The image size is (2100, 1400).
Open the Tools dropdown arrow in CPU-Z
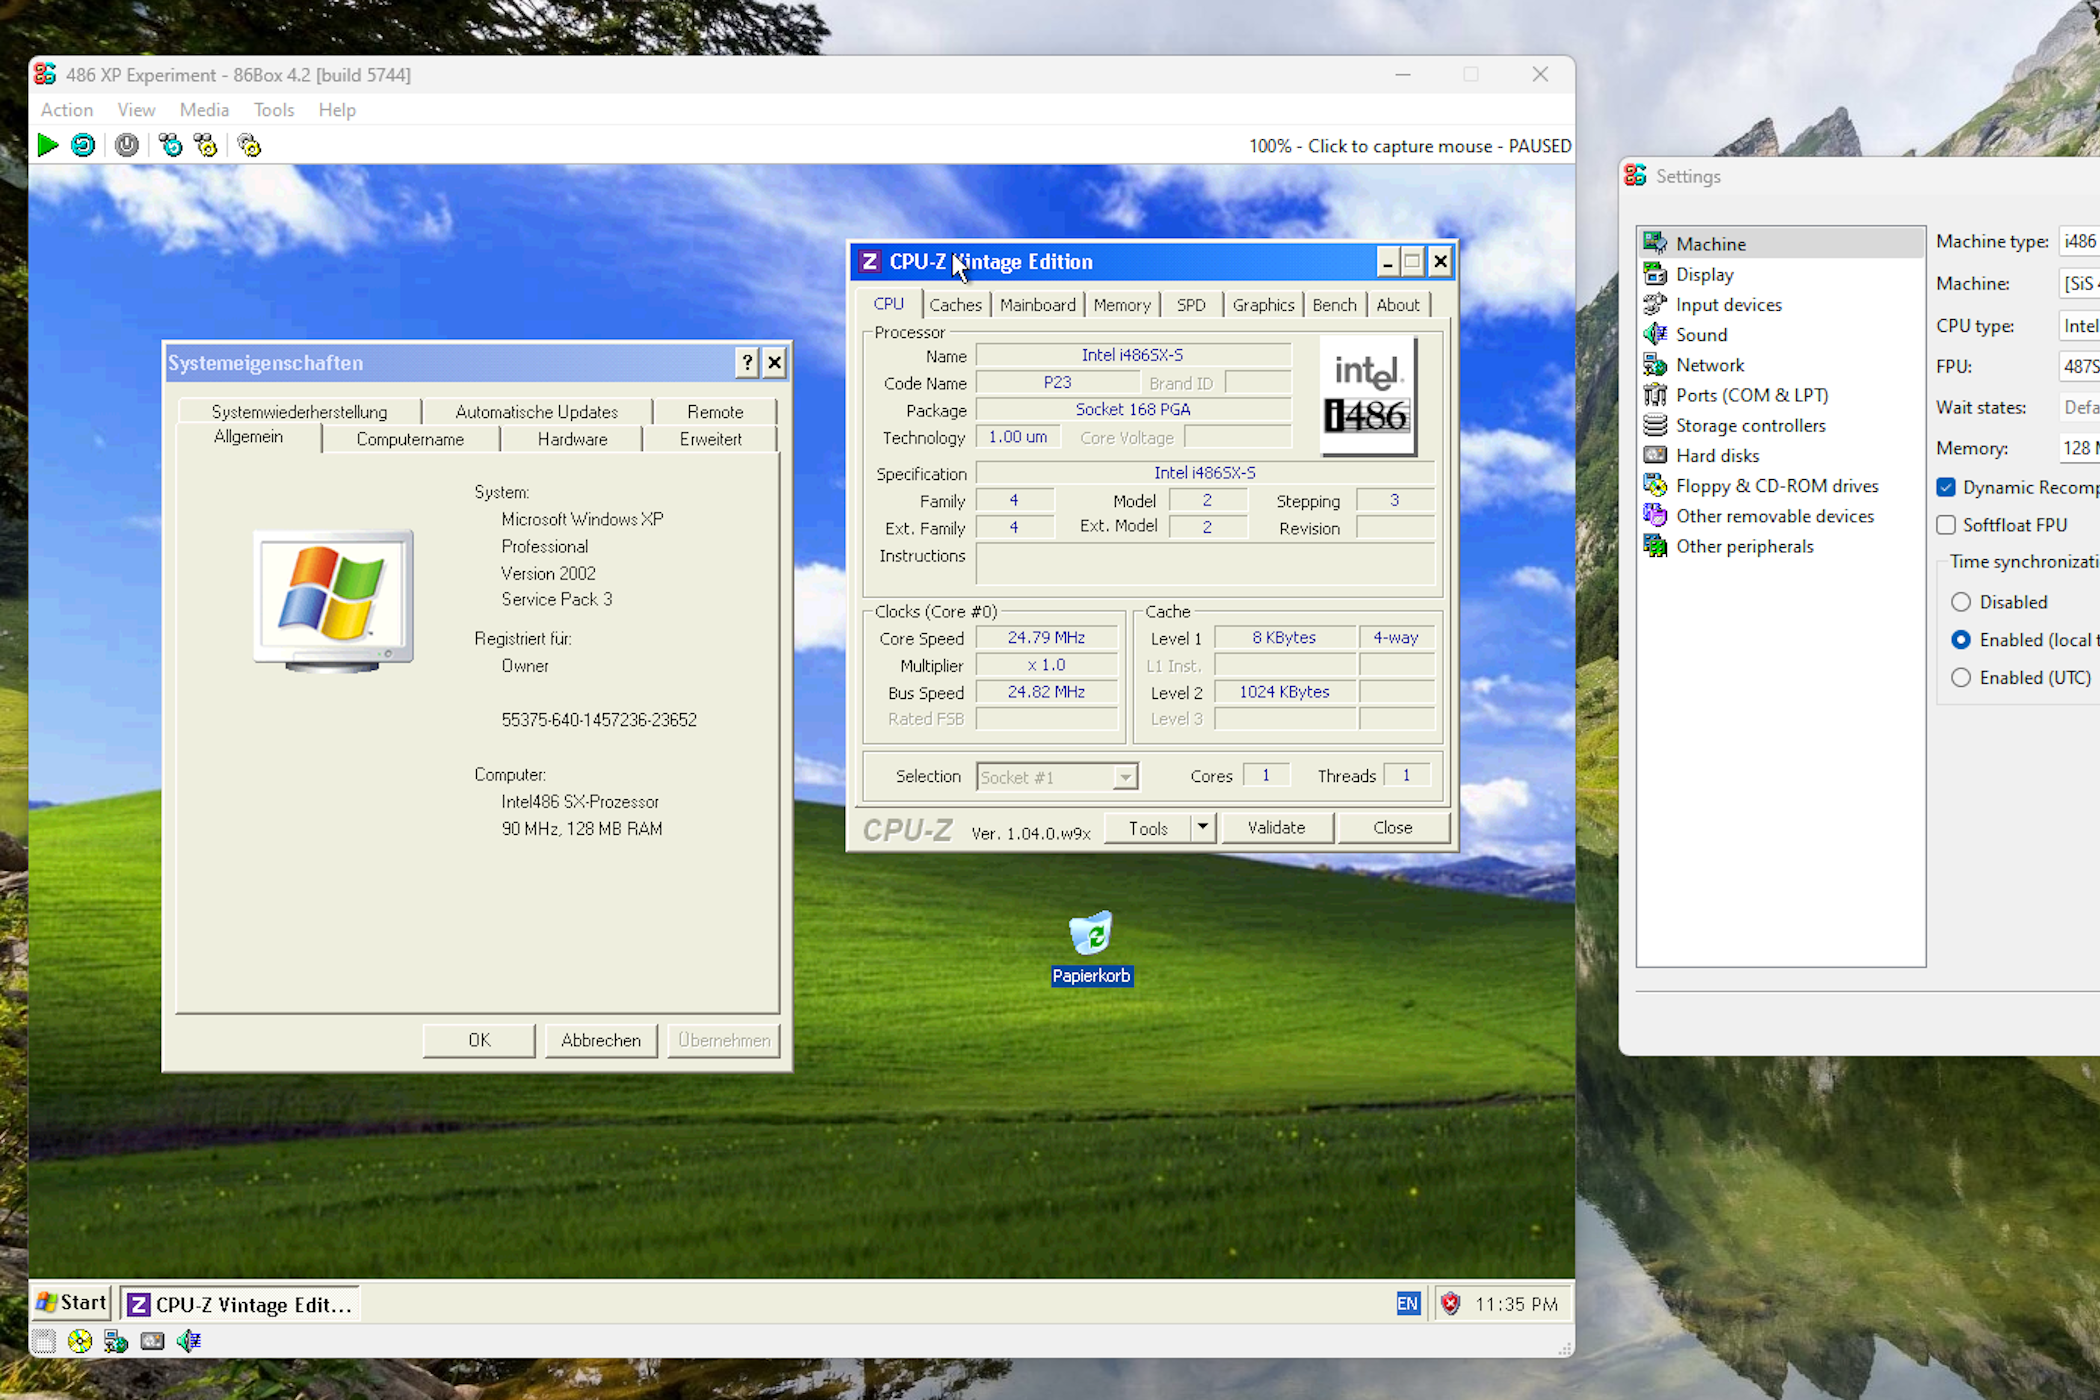[x=1201, y=828]
